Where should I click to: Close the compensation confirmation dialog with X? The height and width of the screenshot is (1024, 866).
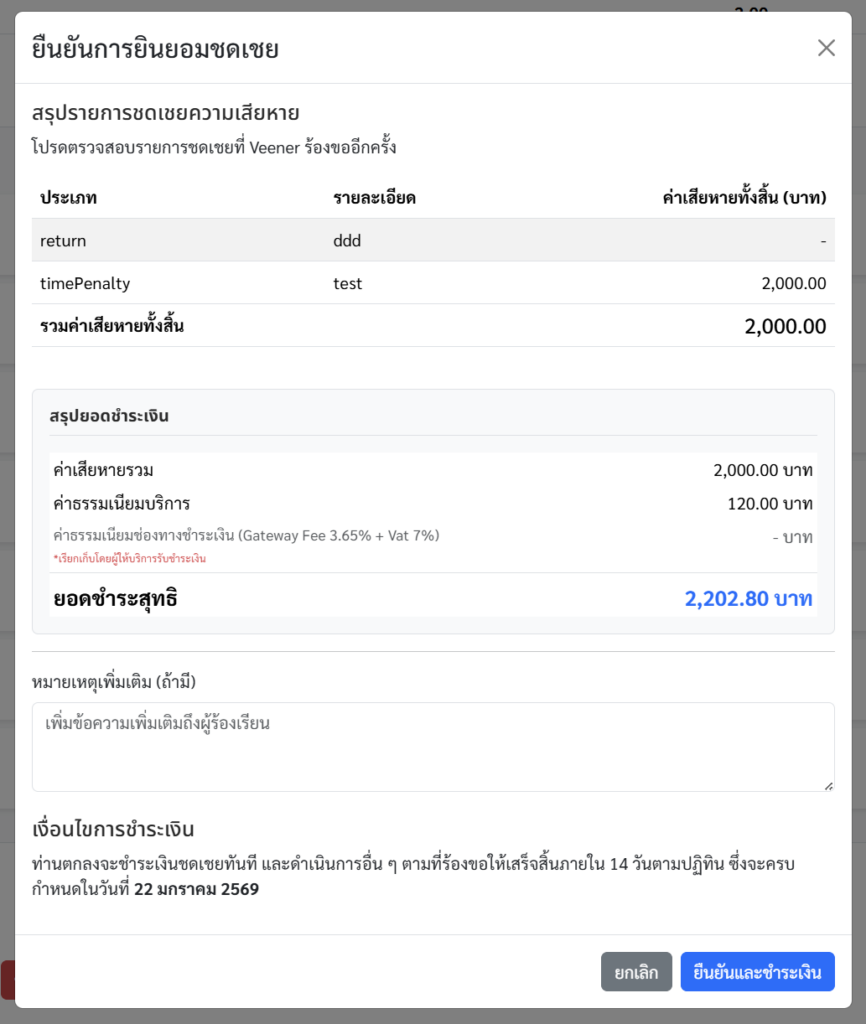pos(826,48)
